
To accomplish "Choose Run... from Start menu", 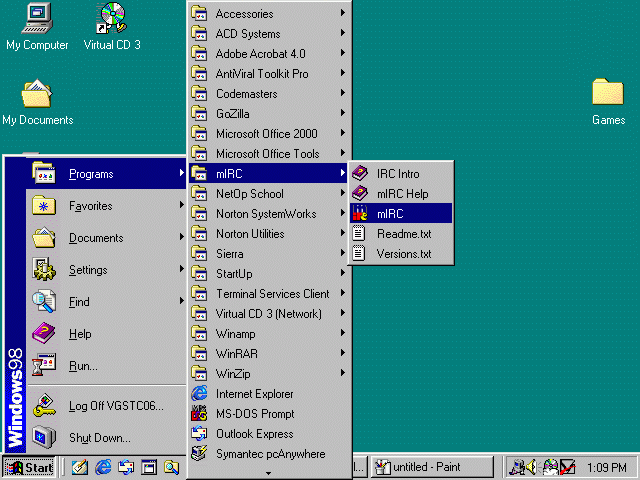I will pyautogui.click(x=107, y=366).
